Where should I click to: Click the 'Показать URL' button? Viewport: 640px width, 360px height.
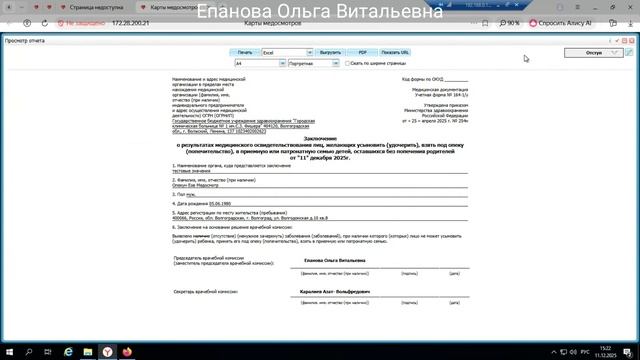pos(395,53)
